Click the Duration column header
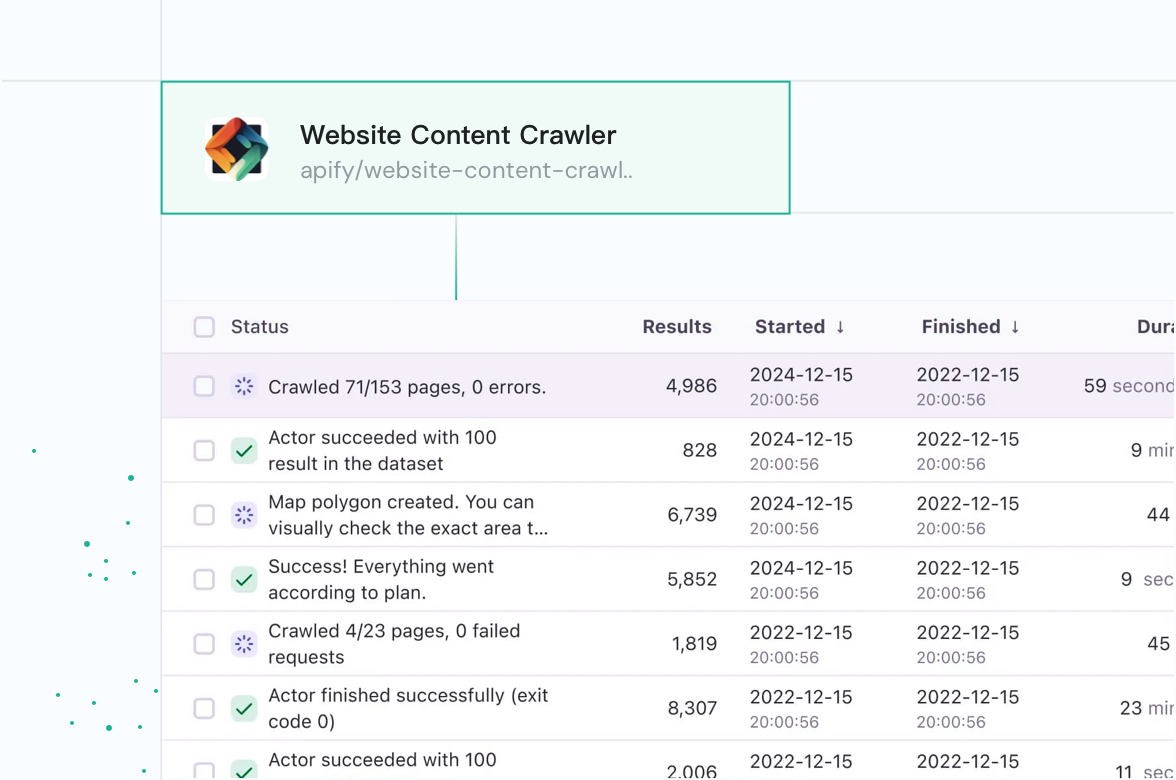 coord(1155,326)
